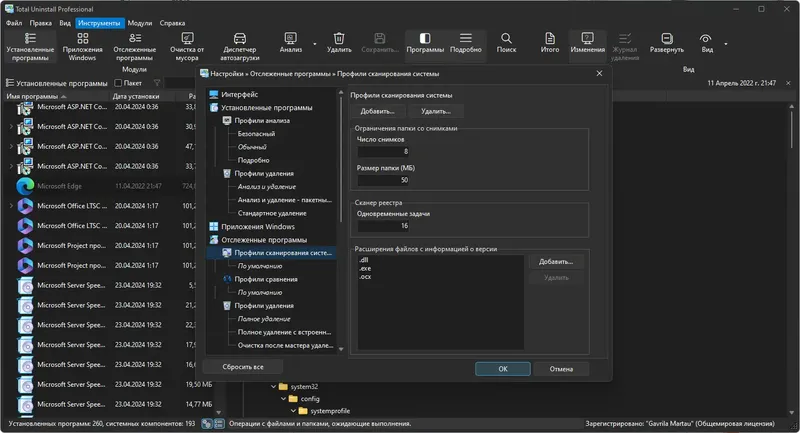800x433 pixels.
Task: Collapse the system32 folder node
Action: point(274,387)
